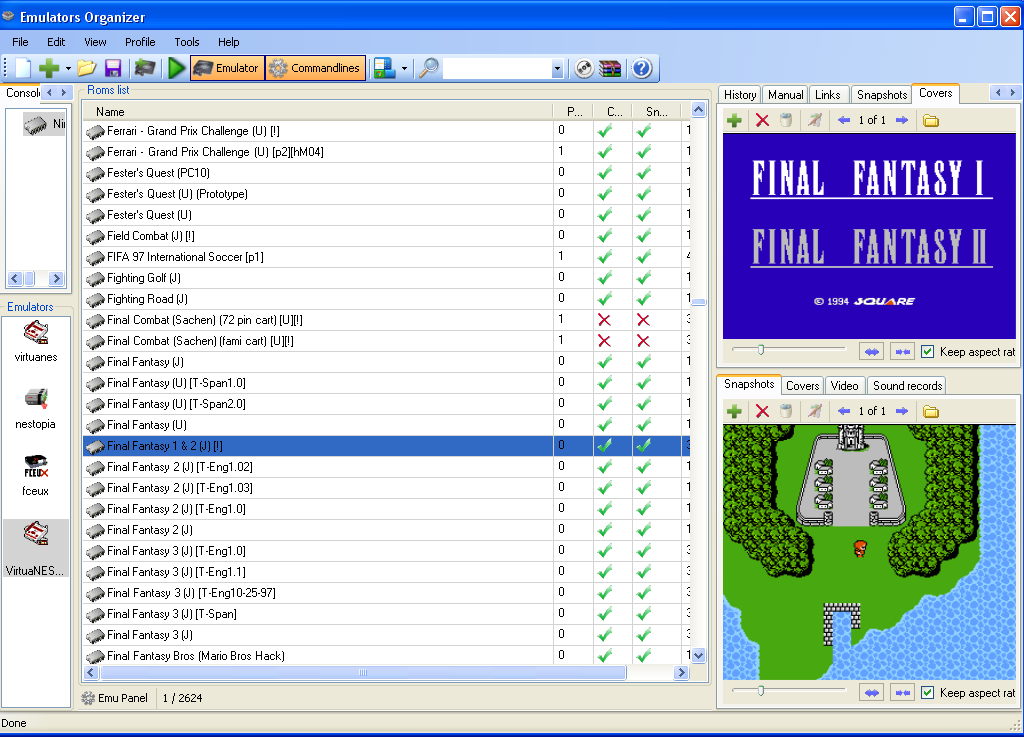Add a snapshot with green plus in Snapshots panel
The image size is (1024, 737).
(734, 411)
